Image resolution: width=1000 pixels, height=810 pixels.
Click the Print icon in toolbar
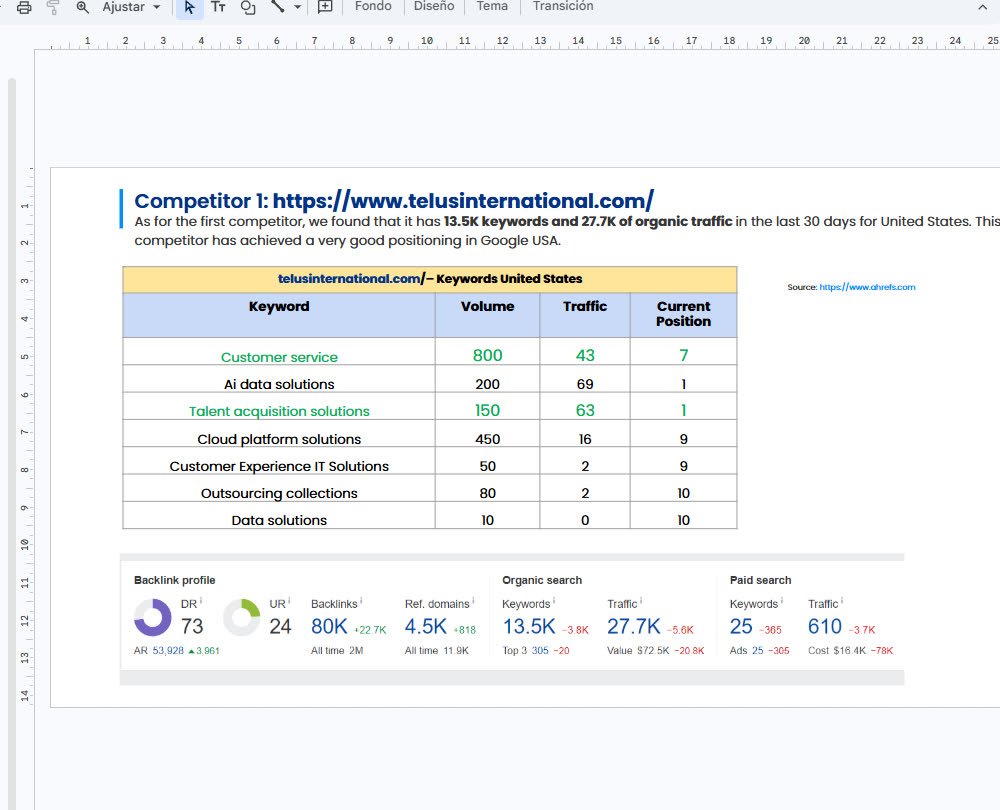coord(24,7)
